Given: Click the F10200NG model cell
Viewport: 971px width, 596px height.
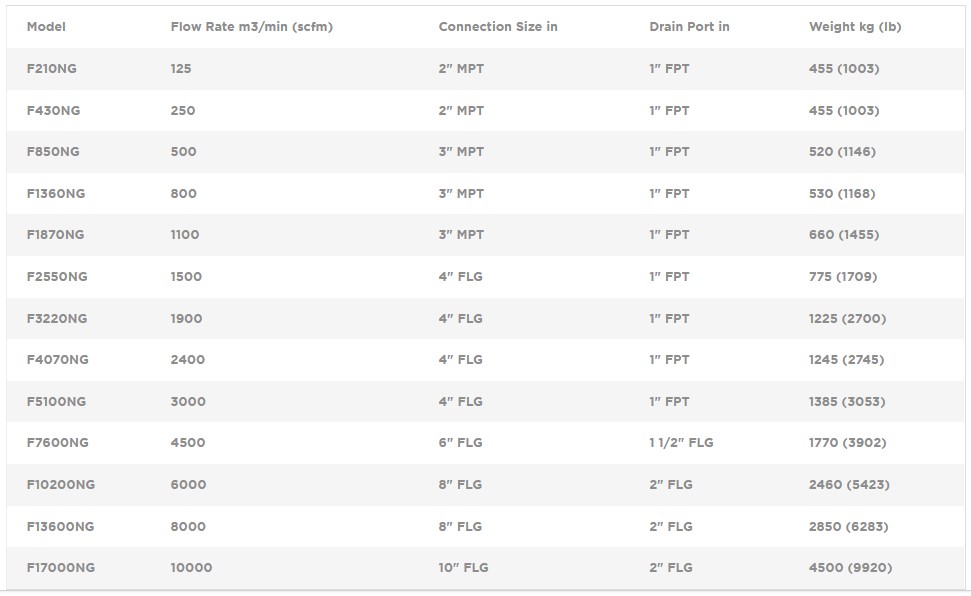Looking at the screenshot, I should tap(61, 485).
